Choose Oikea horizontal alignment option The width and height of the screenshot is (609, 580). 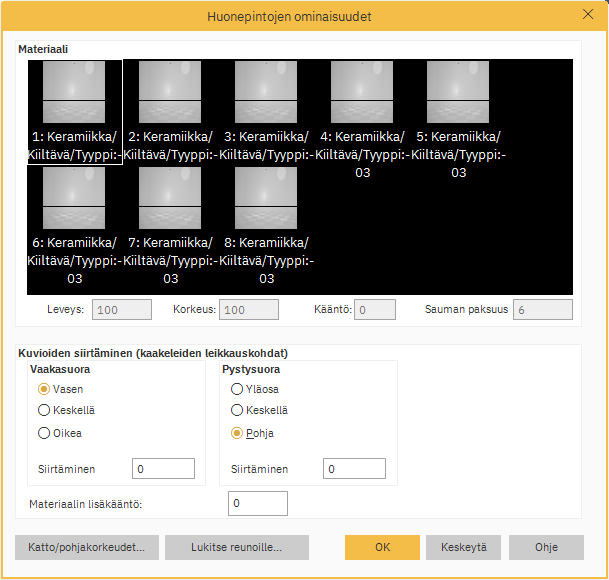[x=44, y=433]
